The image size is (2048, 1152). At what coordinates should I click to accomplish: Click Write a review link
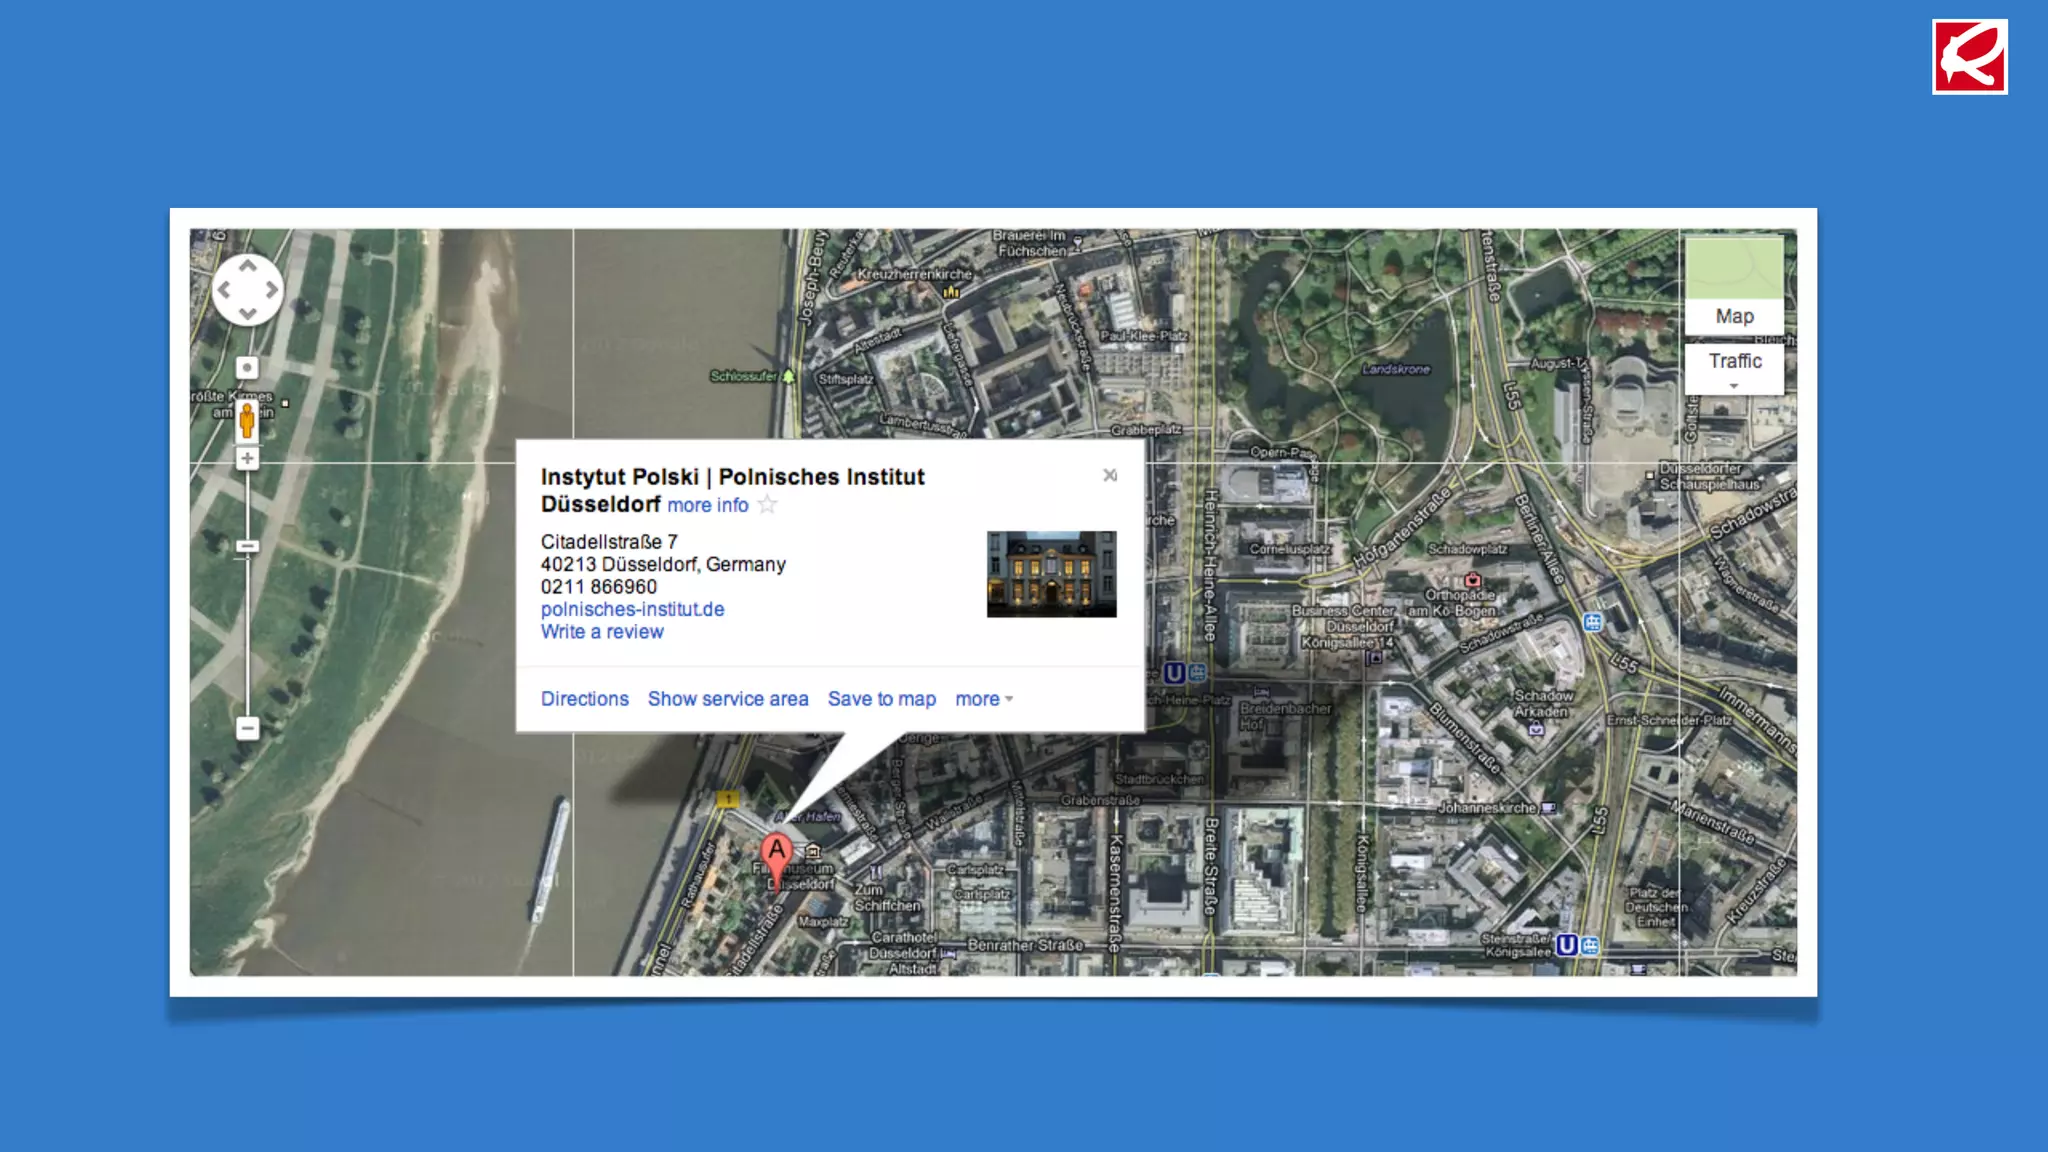pos(601,632)
